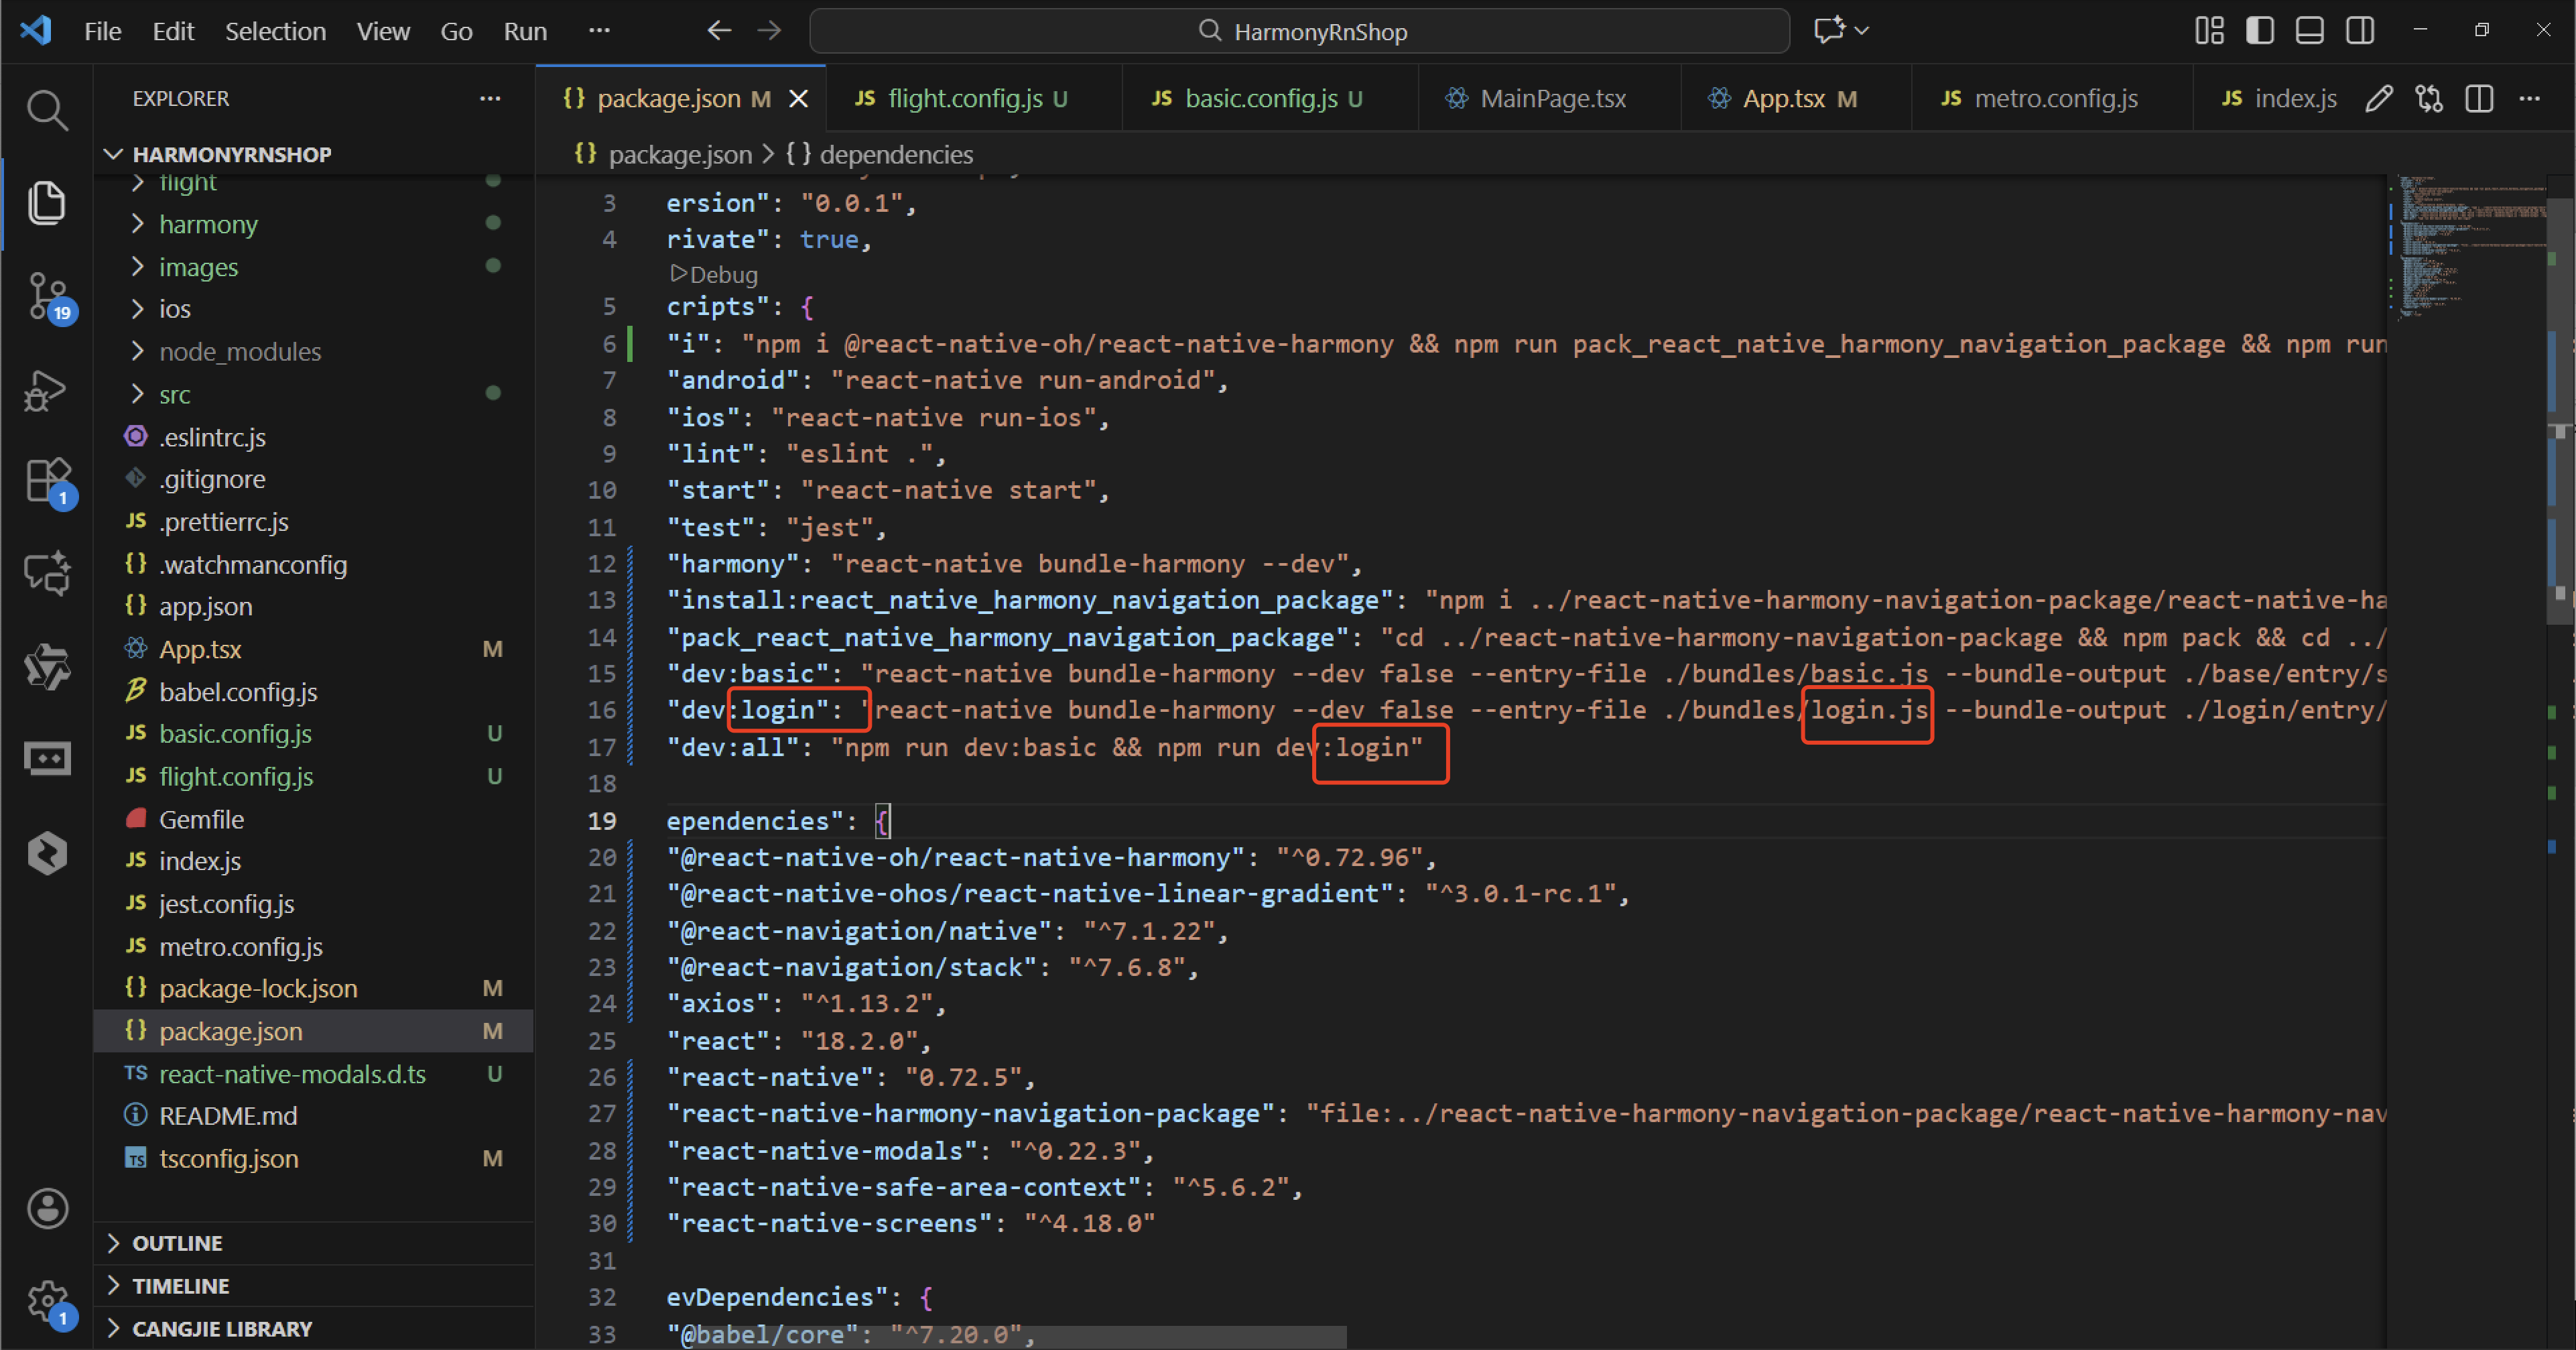
Task: Switch to the flight.config.js tab
Action: click(974, 98)
